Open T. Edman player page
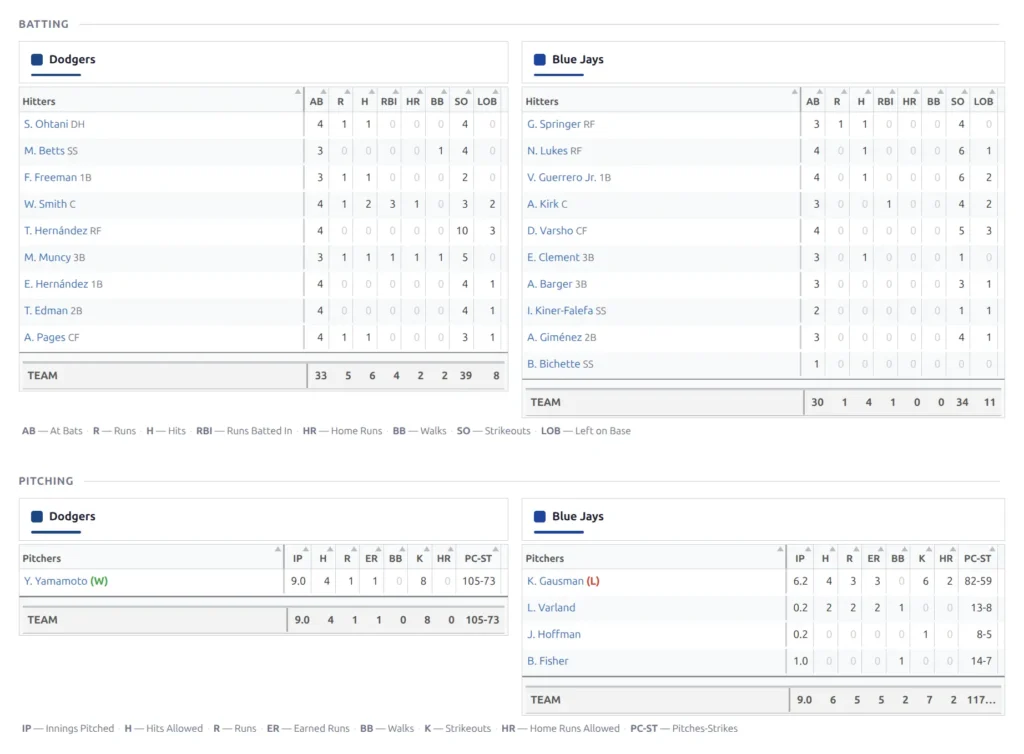The height and width of the screenshot is (754, 1024). click(x=46, y=311)
